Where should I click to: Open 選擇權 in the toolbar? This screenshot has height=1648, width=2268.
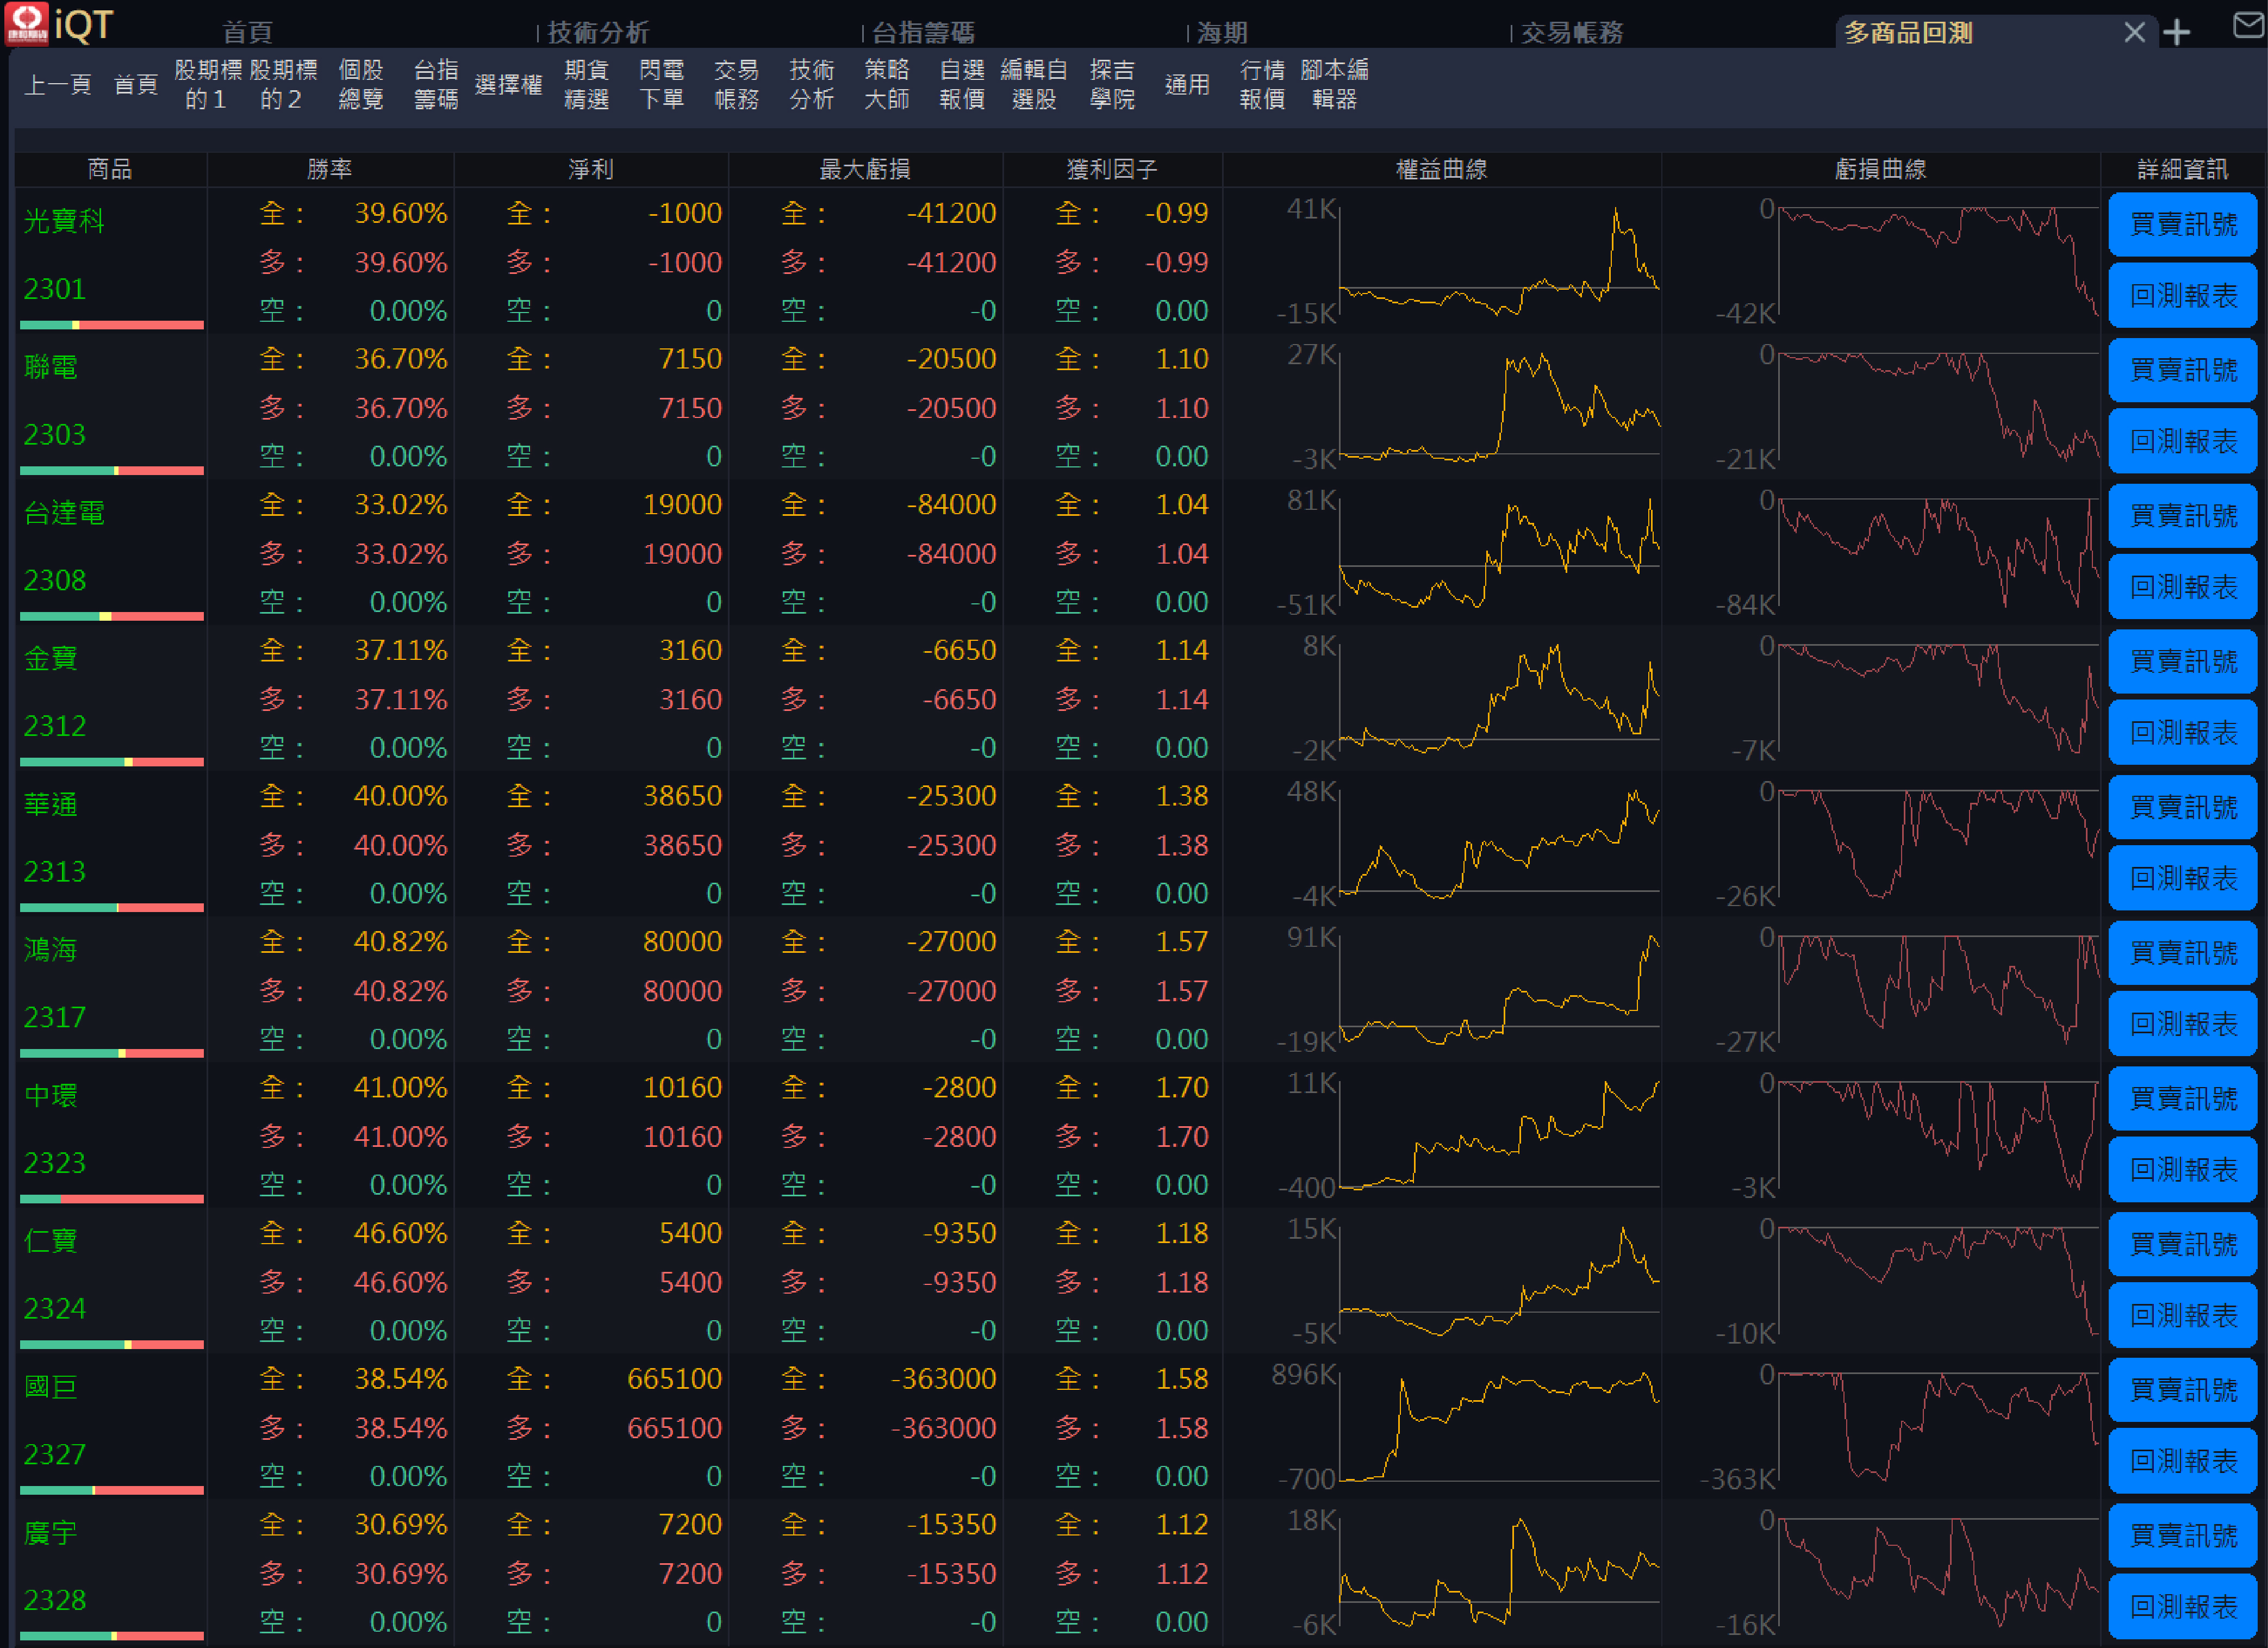pyautogui.click(x=508, y=85)
